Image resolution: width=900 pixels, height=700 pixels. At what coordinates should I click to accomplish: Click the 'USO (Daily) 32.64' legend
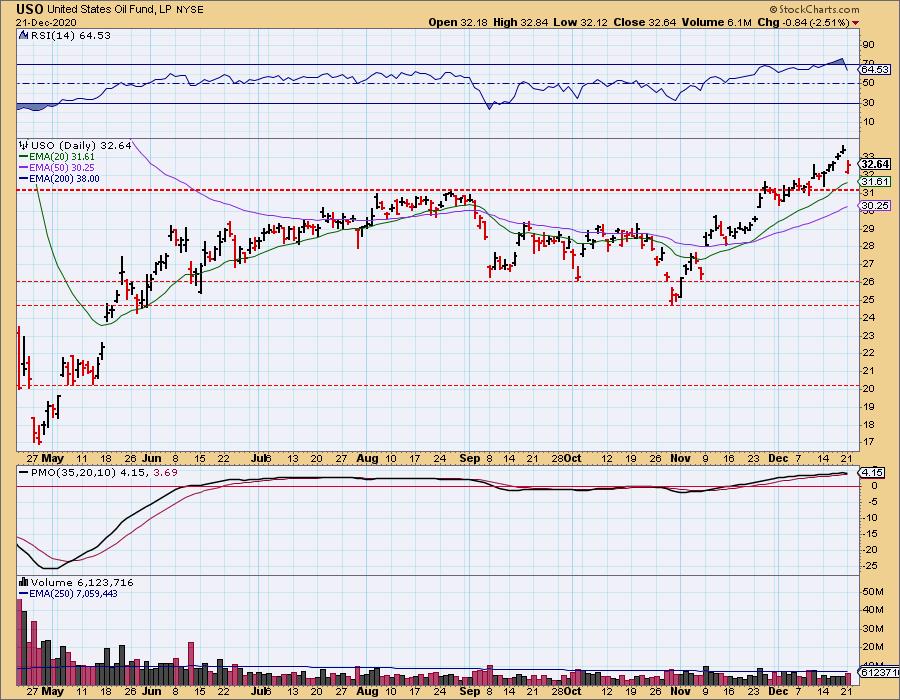81,145
